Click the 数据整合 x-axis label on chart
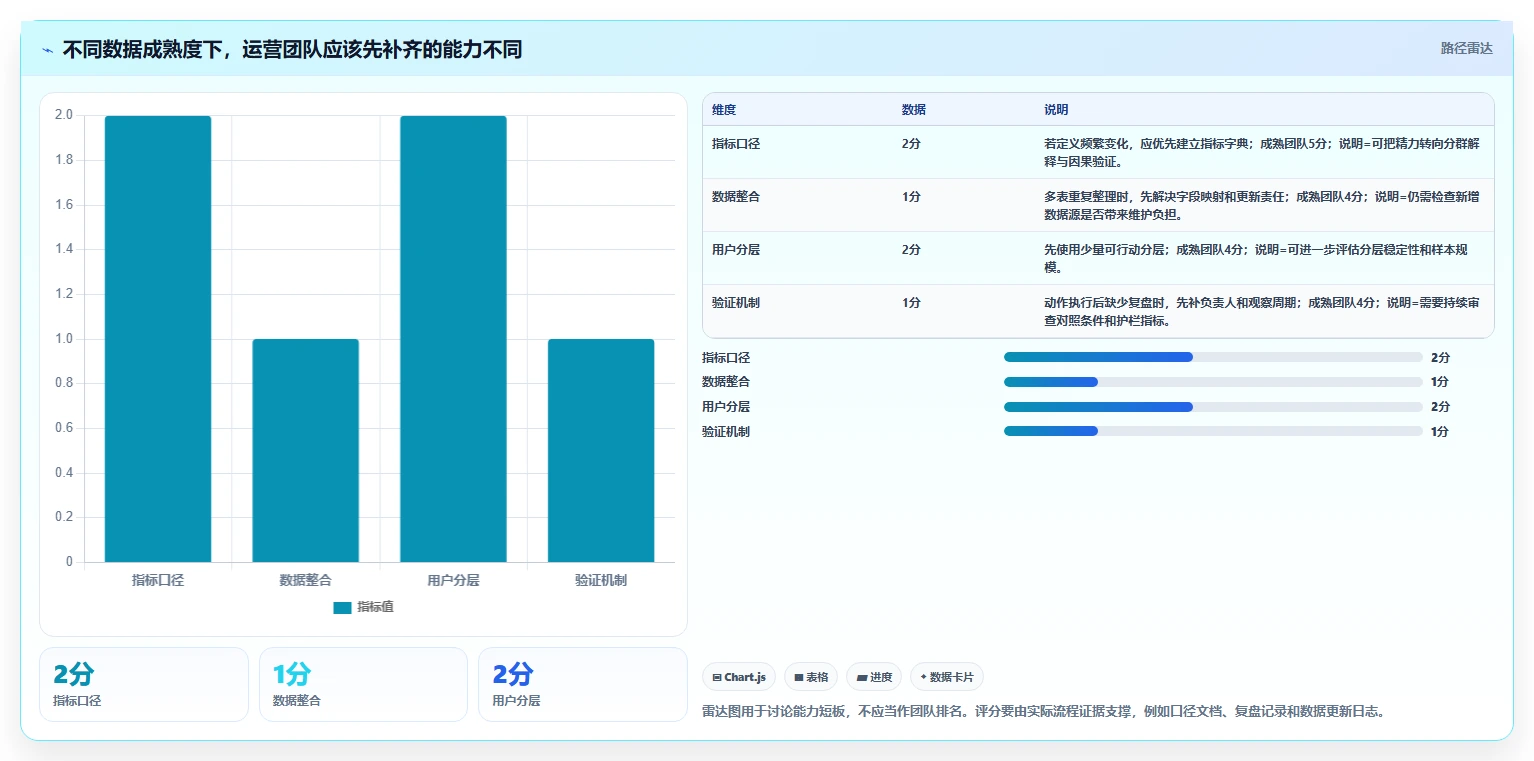The height and width of the screenshot is (761, 1534). pos(306,580)
